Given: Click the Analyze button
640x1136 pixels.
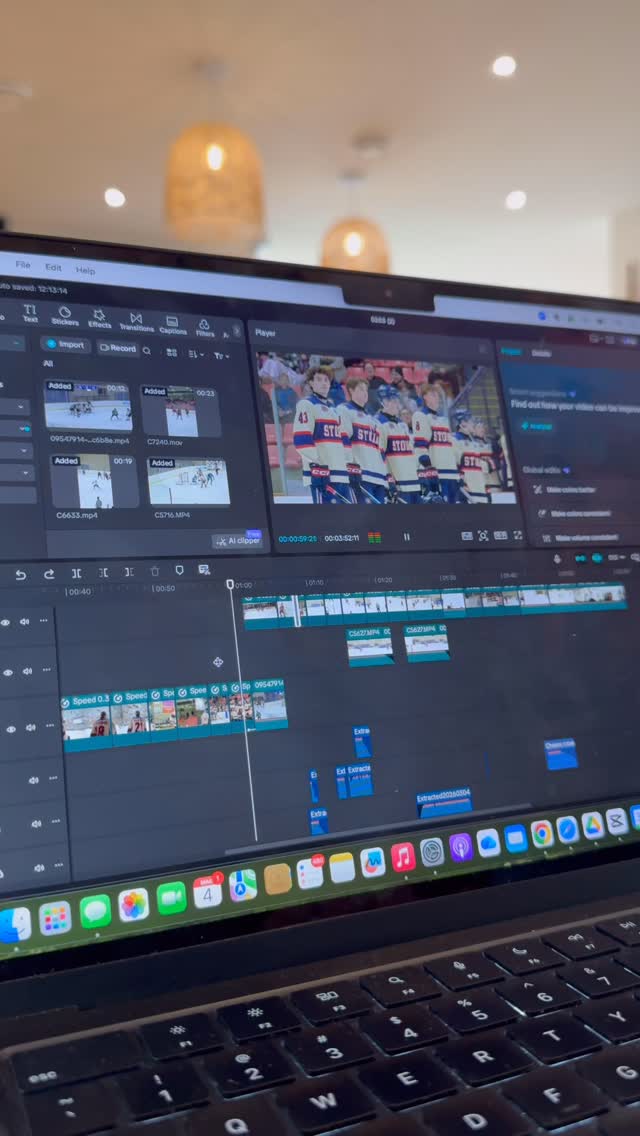Looking at the screenshot, I should pyautogui.click(x=537, y=426).
